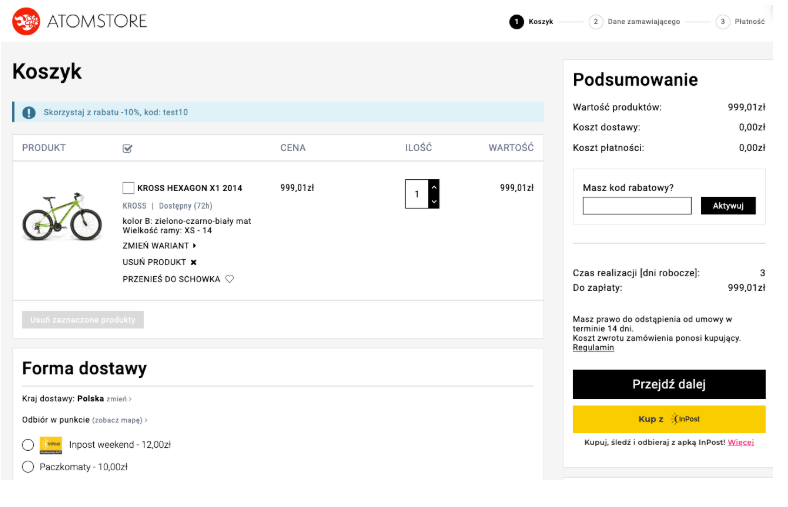Decrease product quantity with down arrow
The height and width of the screenshot is (507, 788).
(433, 201)
